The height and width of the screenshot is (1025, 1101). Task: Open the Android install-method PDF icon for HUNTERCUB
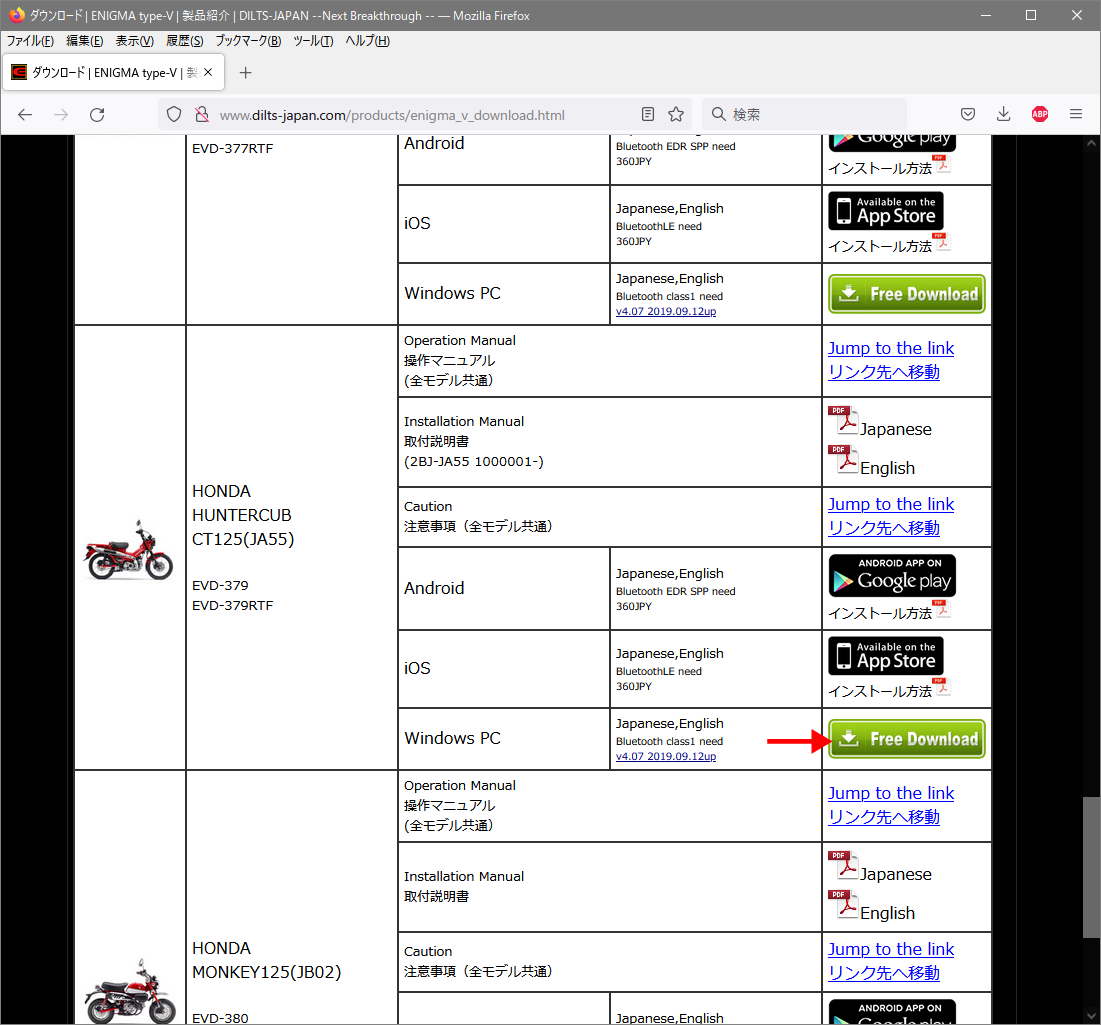pyautogui.click(x=942, y=609)
